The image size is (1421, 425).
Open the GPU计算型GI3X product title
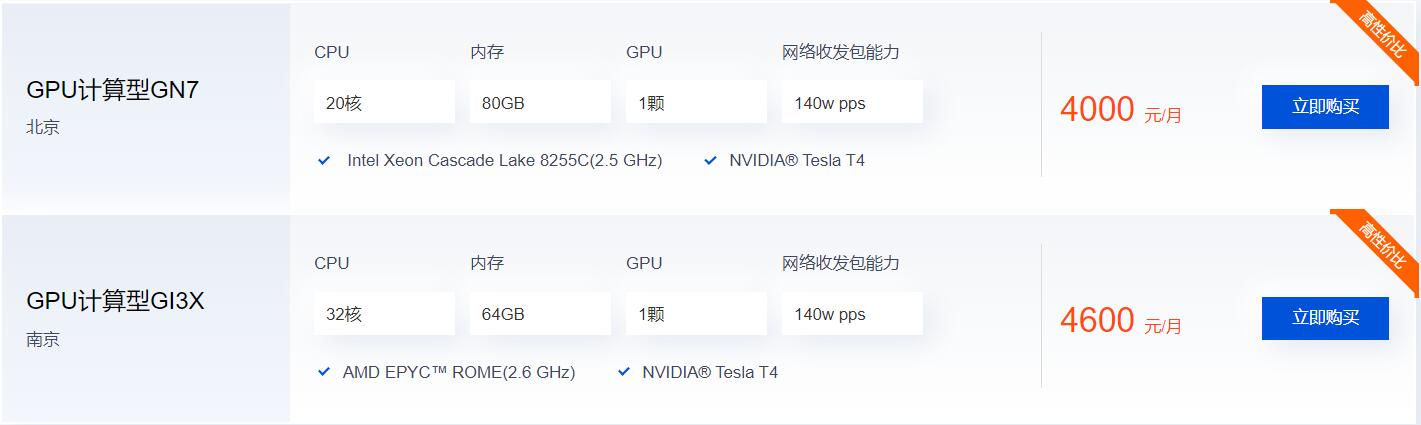(x=115, y=301)
